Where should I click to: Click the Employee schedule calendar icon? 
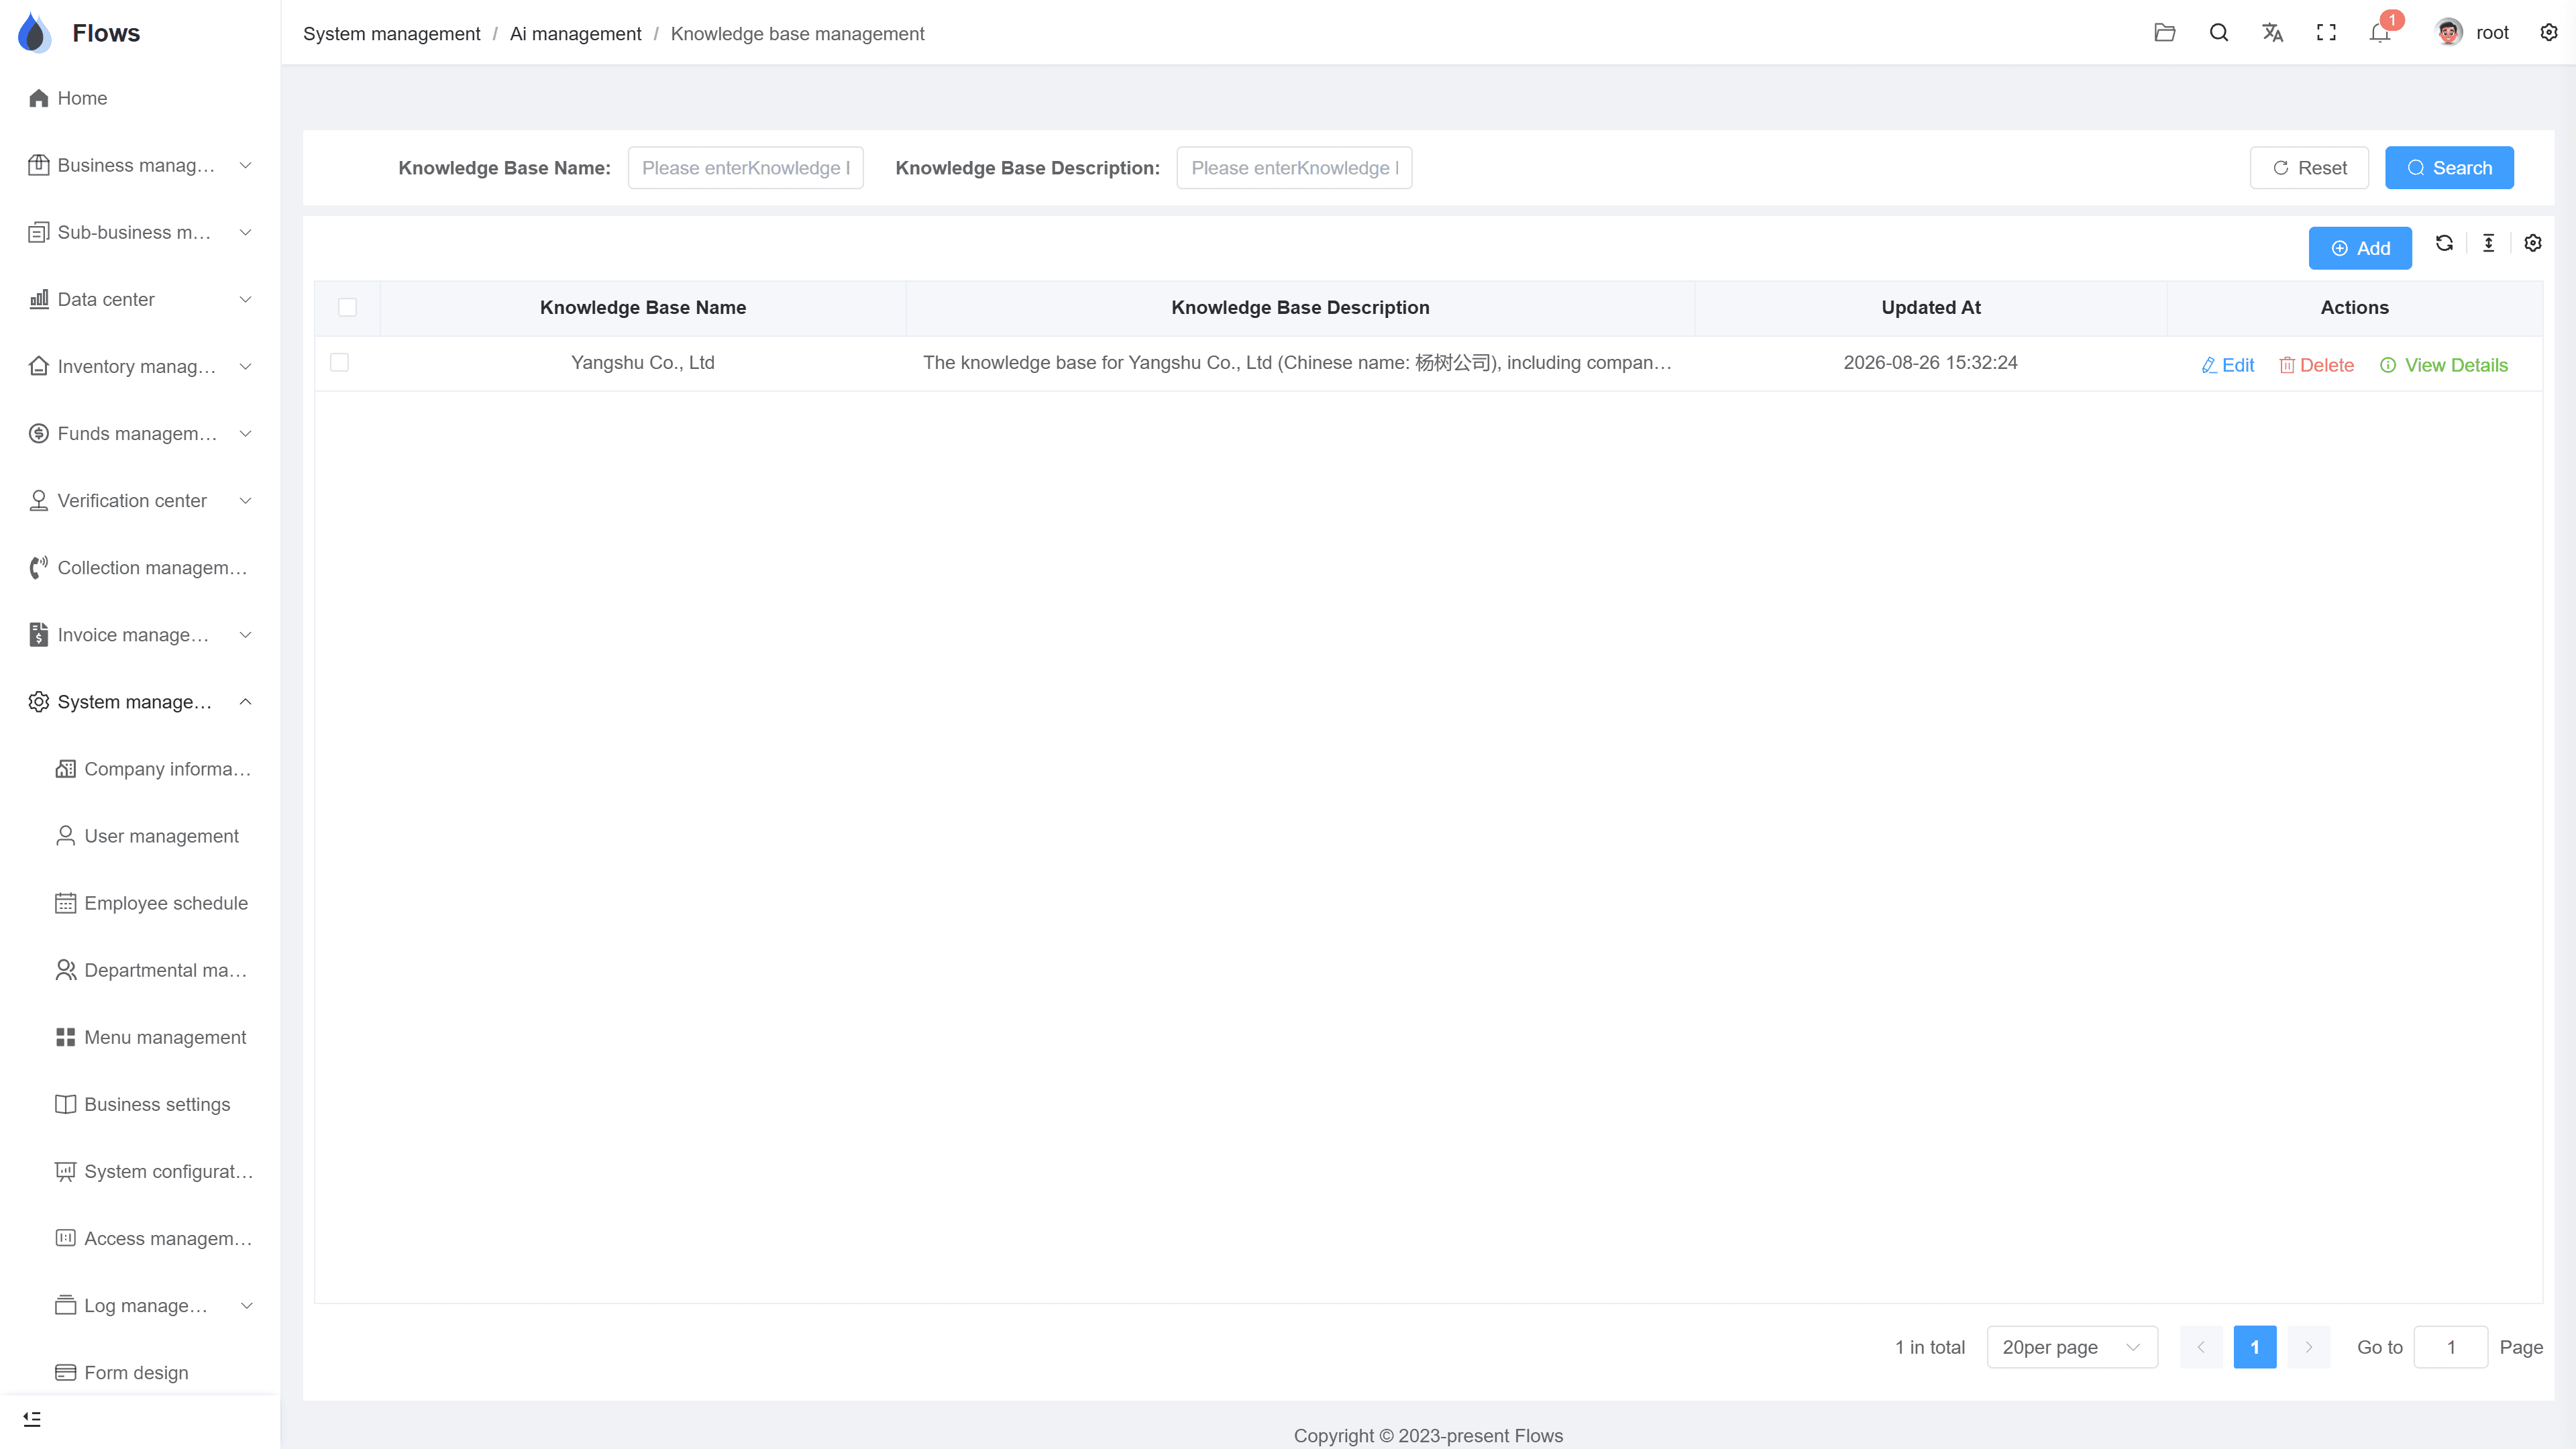66,903
